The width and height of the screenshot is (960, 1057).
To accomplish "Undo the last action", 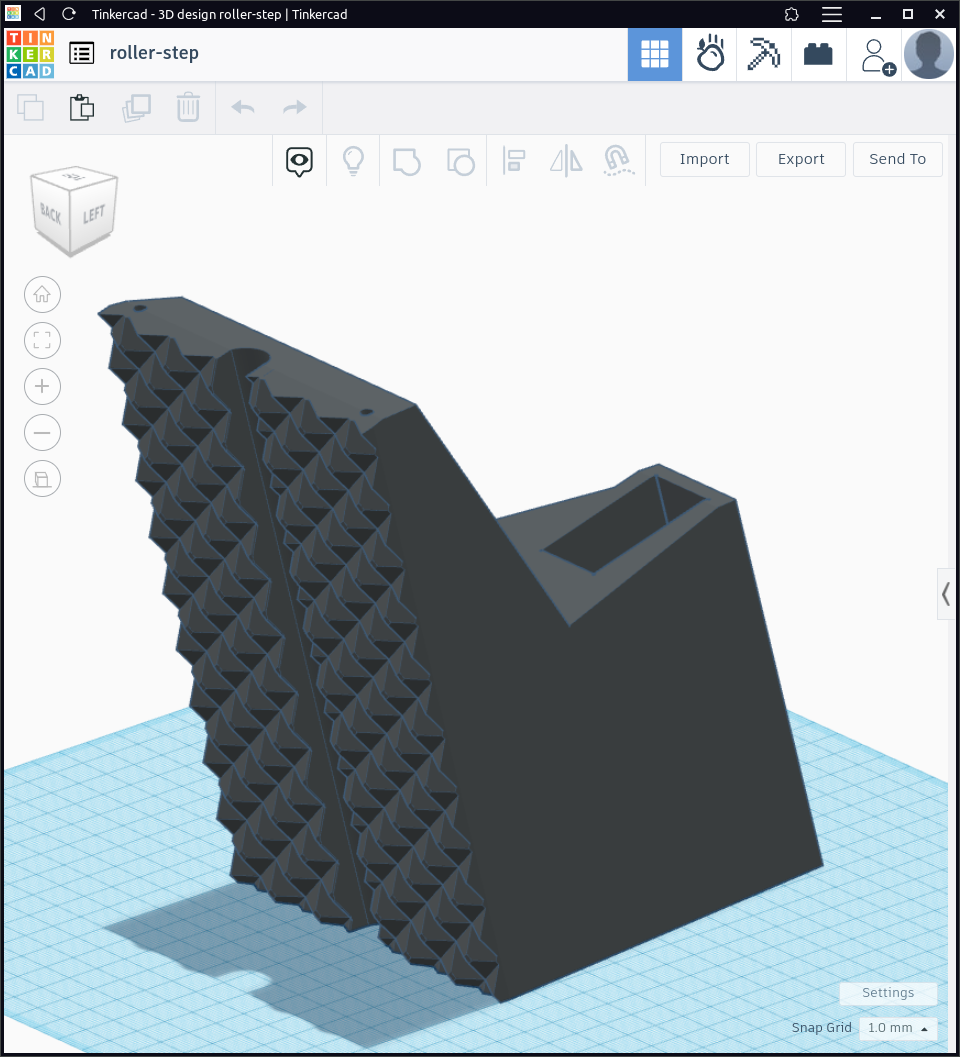I will [x=243, y=107].
